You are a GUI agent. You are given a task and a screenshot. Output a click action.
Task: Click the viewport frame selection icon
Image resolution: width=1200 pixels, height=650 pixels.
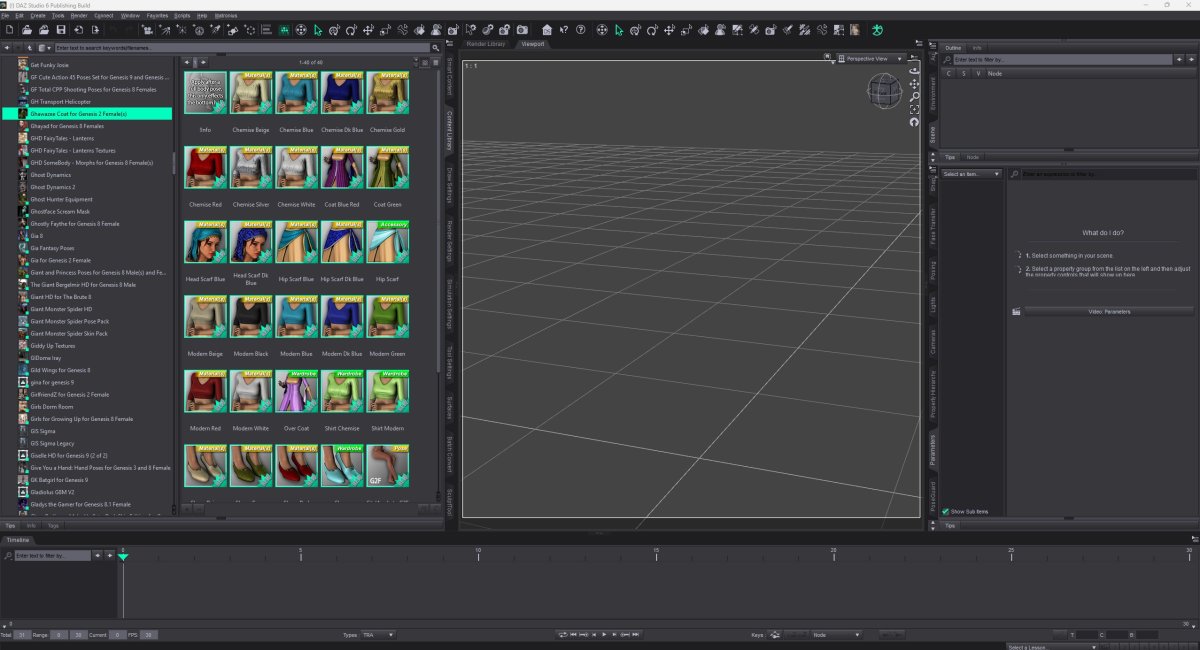913,109
